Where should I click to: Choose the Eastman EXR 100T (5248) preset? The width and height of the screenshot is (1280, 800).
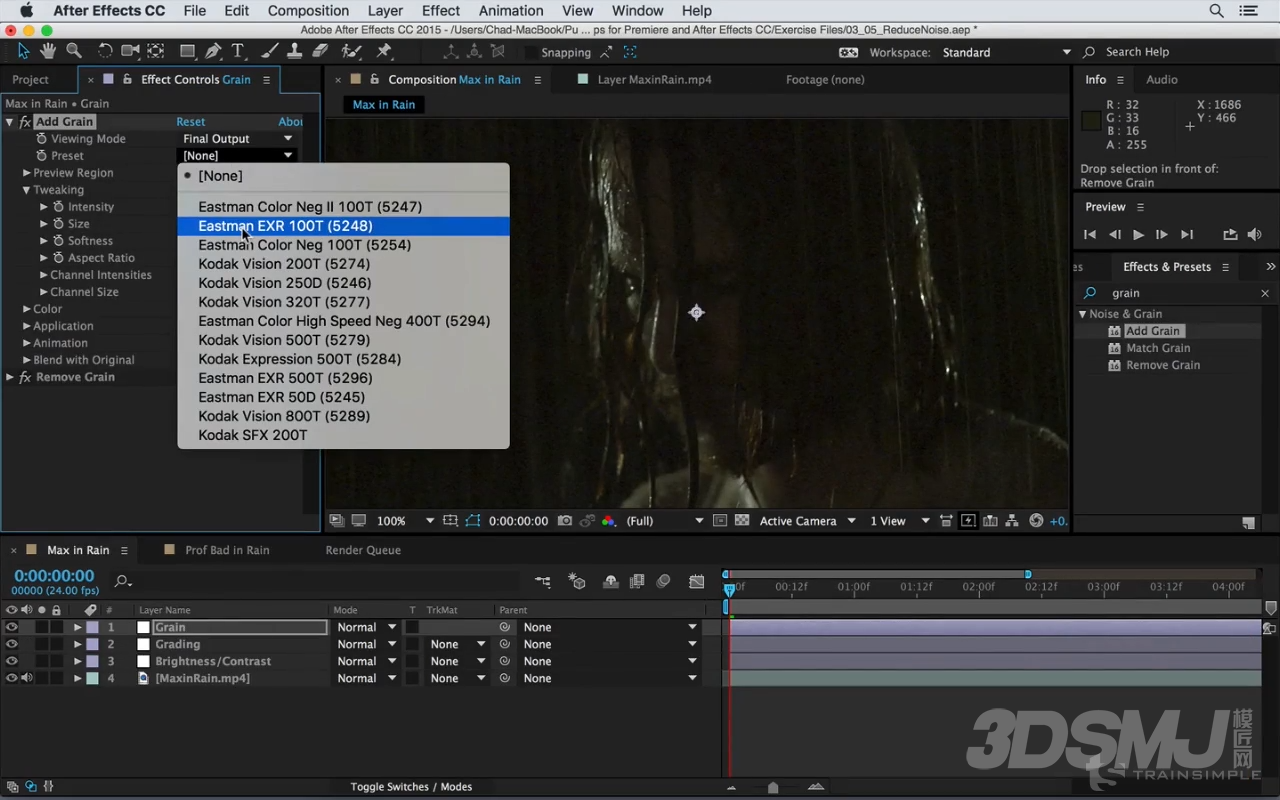[343, 226]
